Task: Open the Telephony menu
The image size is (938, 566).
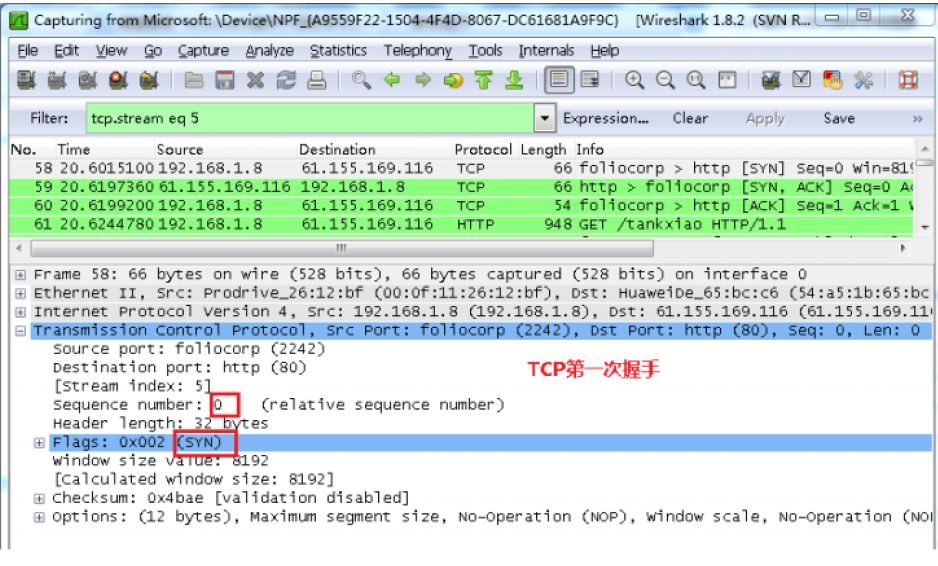Action: pyautogui.click(x=418, y=51)
